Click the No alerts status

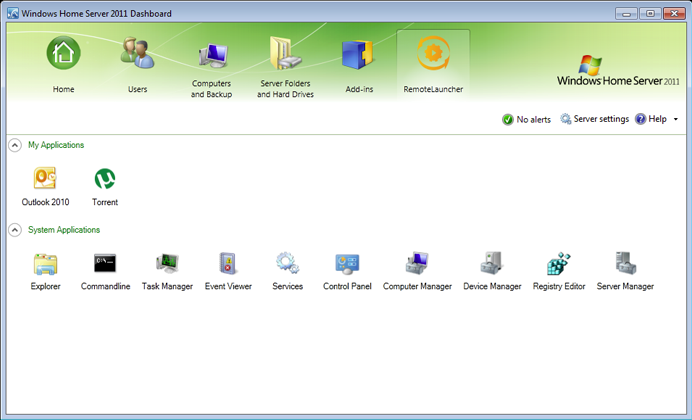pos(527,120)
